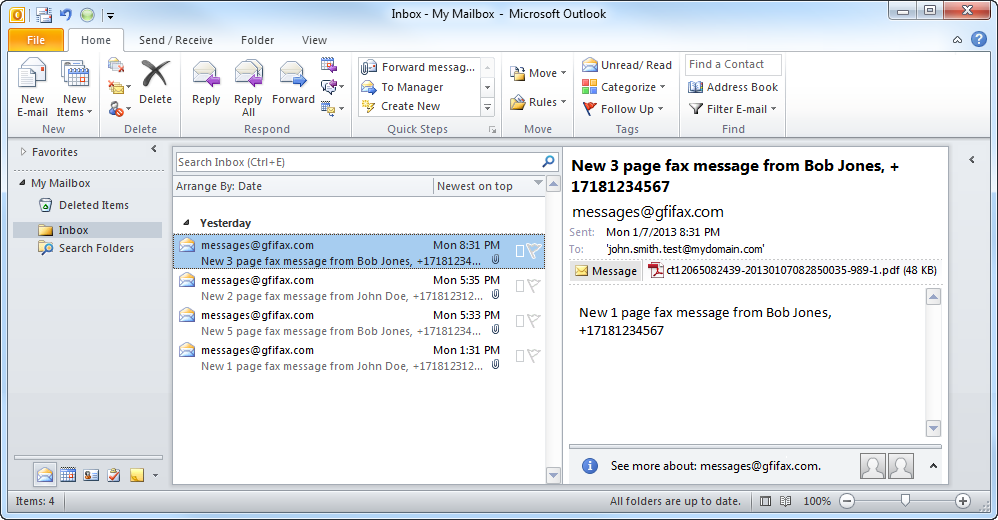Set category on the Mon 5:35 PM message
The width and height of the screenshot is (998, 520).
pyautogui.click(x=520, y=286)
